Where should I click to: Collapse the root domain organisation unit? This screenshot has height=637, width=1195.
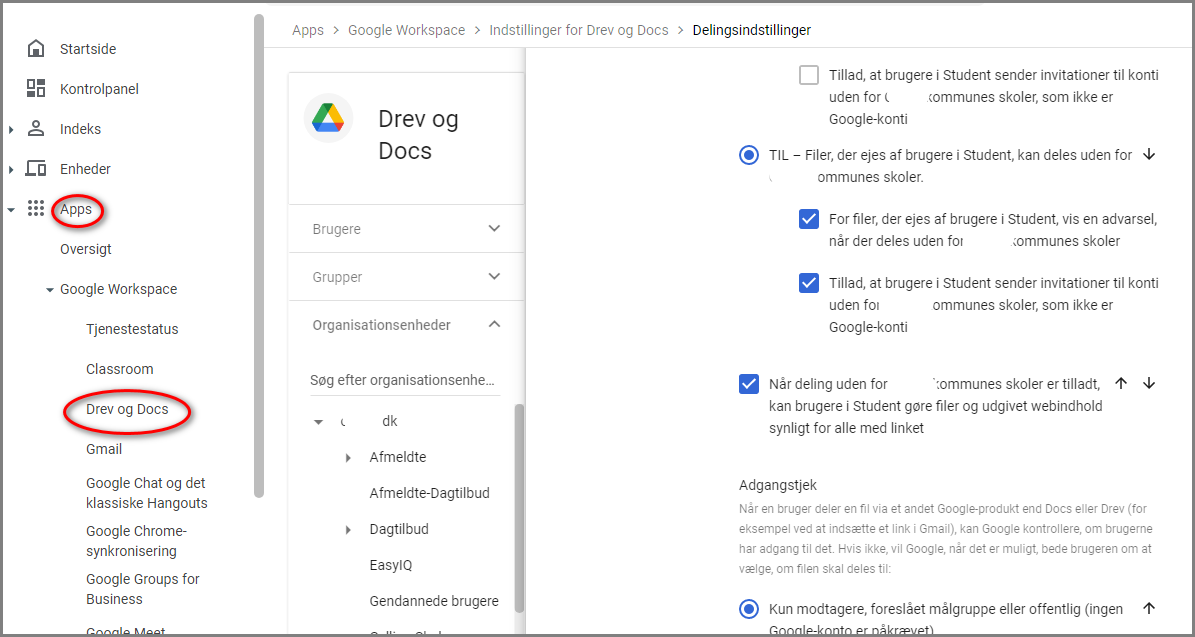click(x=319, y=422)
